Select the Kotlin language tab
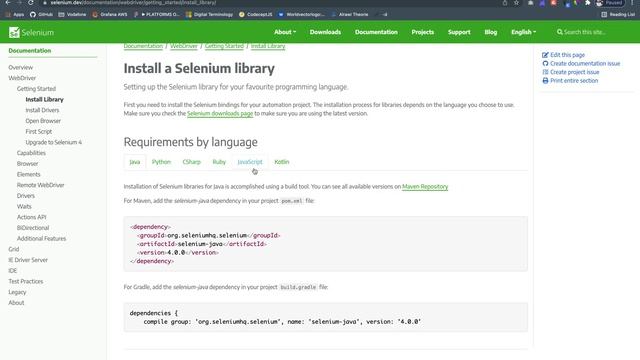The height and width of the screenshot is (360, 640). point(282,162)
